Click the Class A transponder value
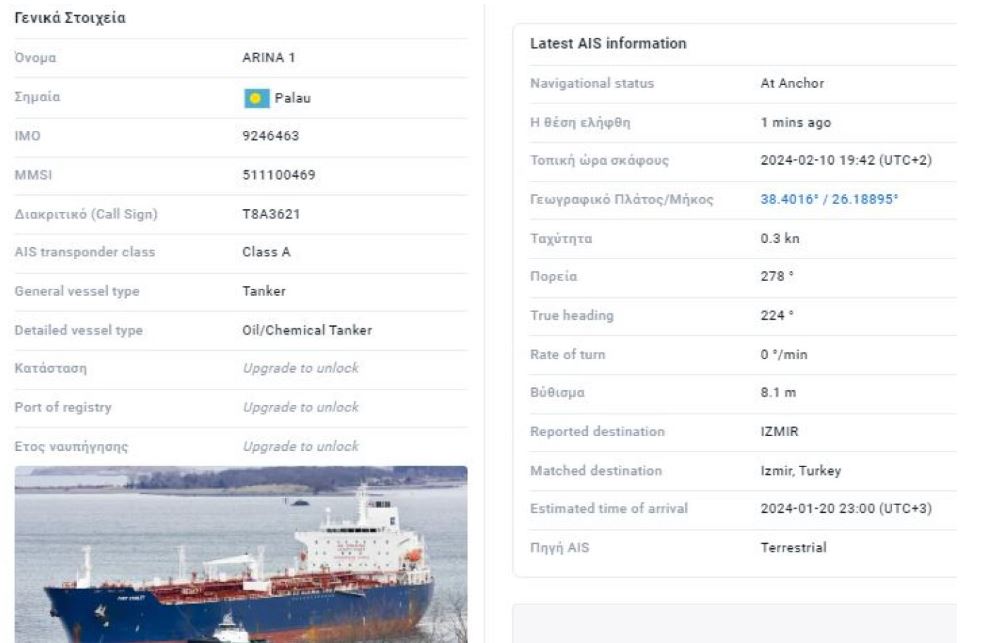1000x643 pixels. [x=266, y=252]
